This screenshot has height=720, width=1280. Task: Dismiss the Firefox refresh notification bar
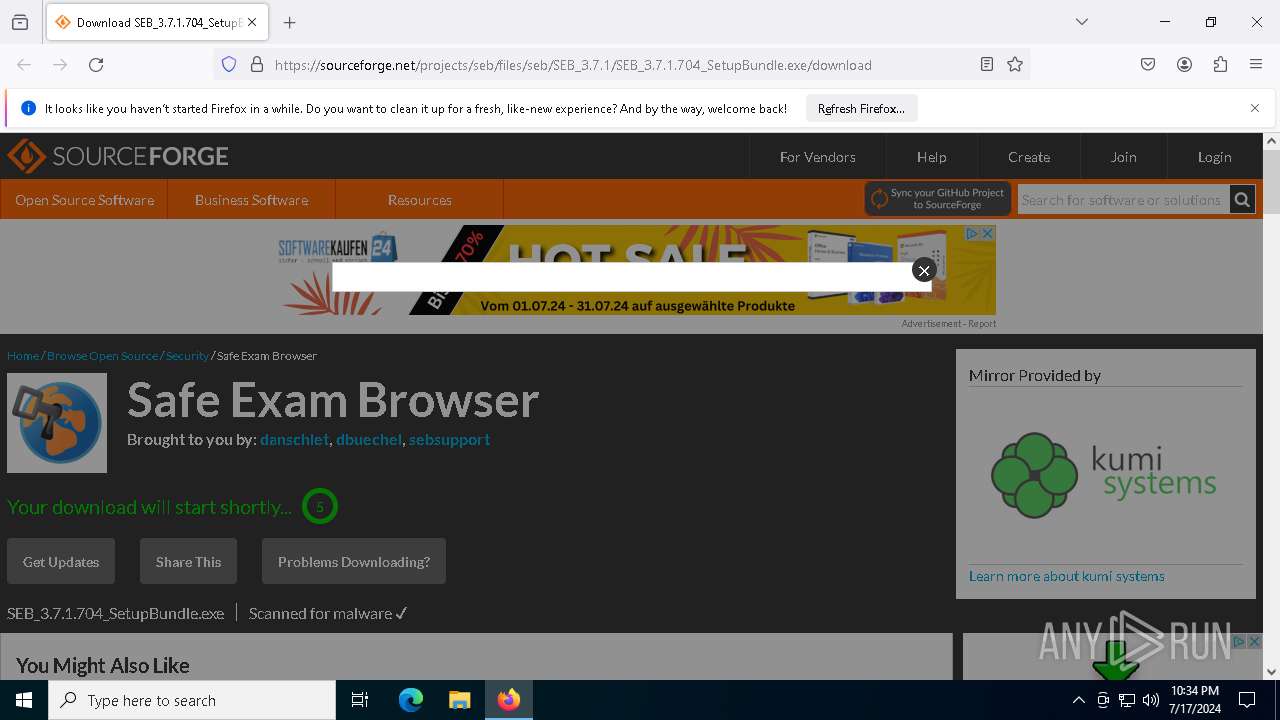tap(1255, 108)
